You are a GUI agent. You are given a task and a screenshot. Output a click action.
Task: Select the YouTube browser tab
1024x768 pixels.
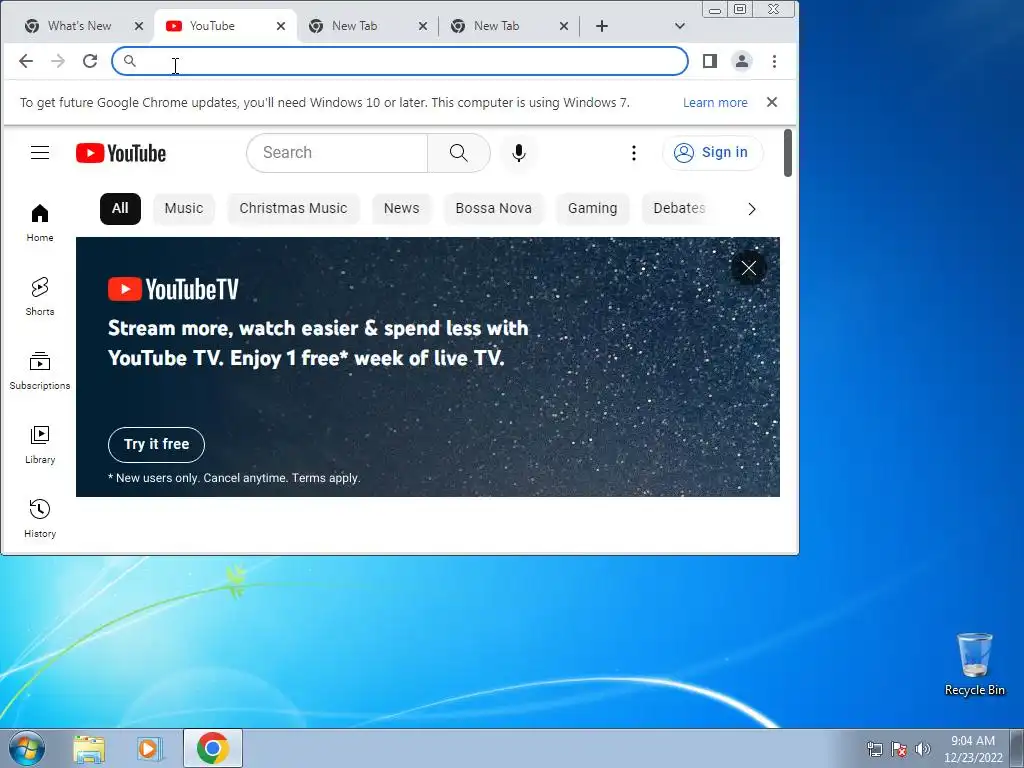coord(225,26)
